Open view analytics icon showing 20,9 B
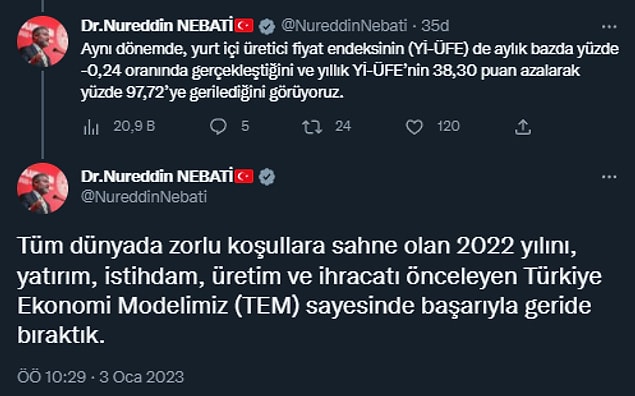The width and height of the screenshot is (635, 396). (x=91, y=127)
